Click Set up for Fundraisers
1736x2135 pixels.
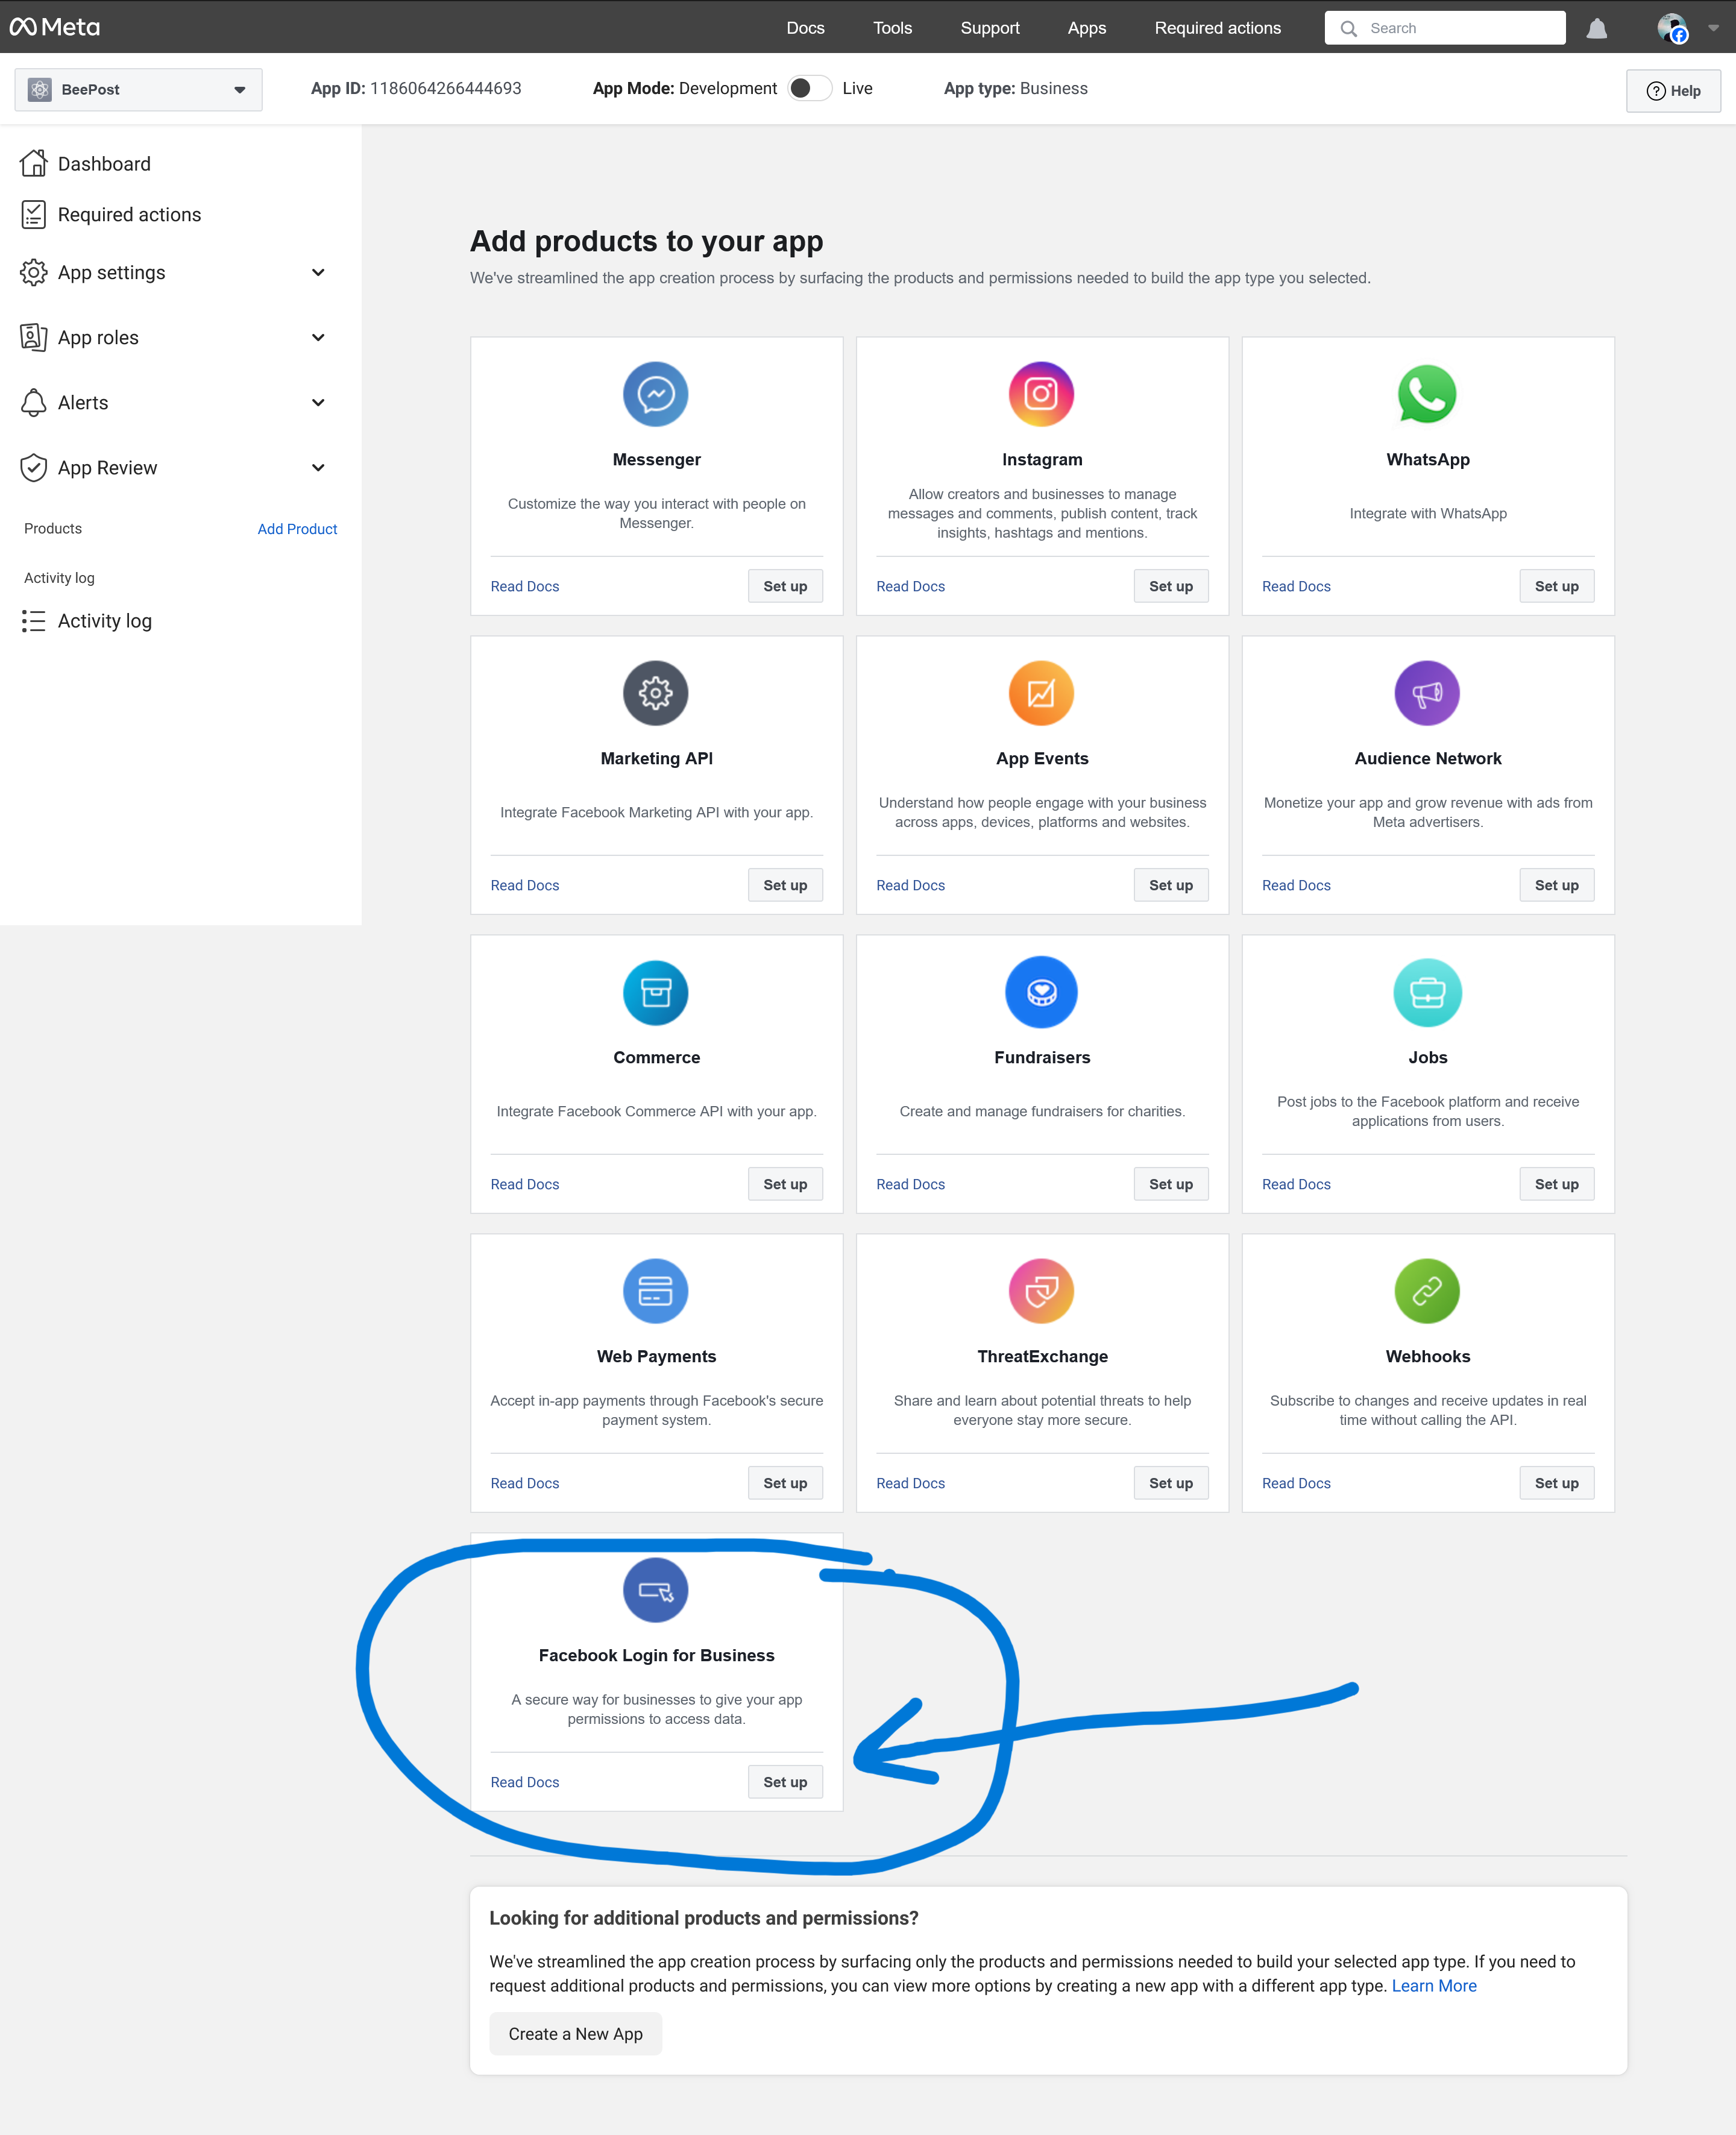click(x=1171, y=1184)
